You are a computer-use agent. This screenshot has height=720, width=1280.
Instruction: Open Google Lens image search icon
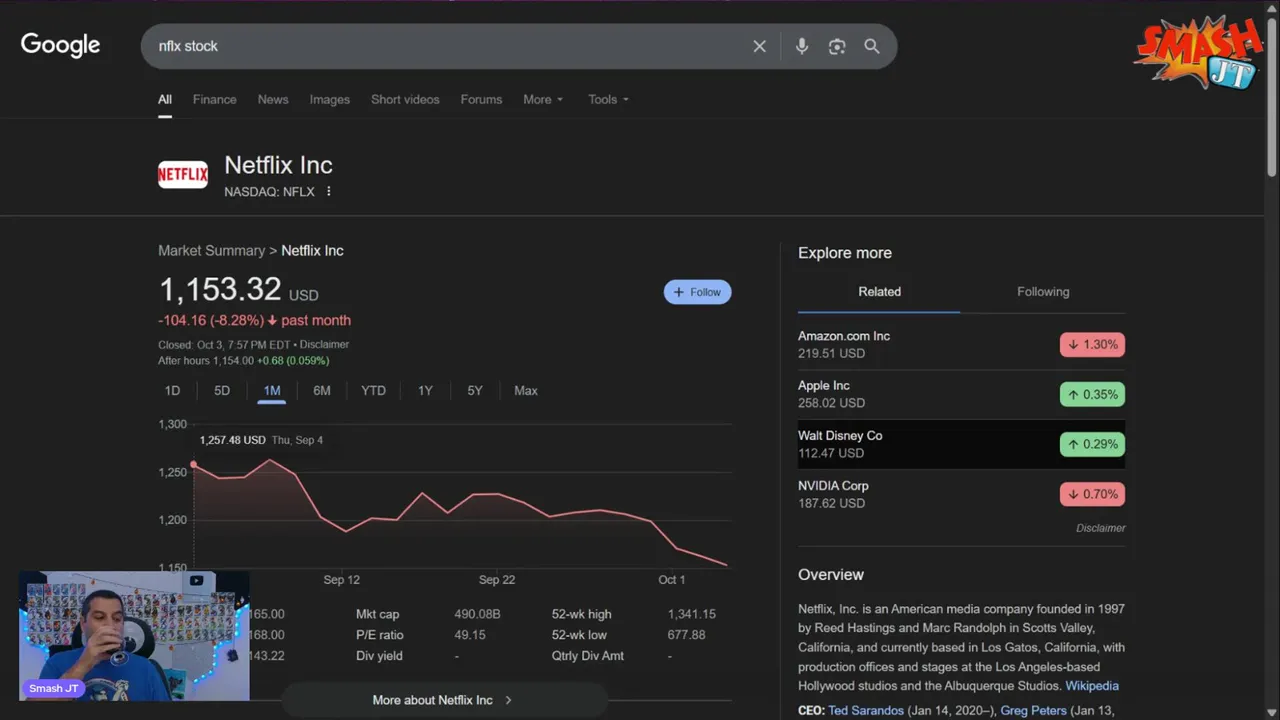[x=837, y=46]
